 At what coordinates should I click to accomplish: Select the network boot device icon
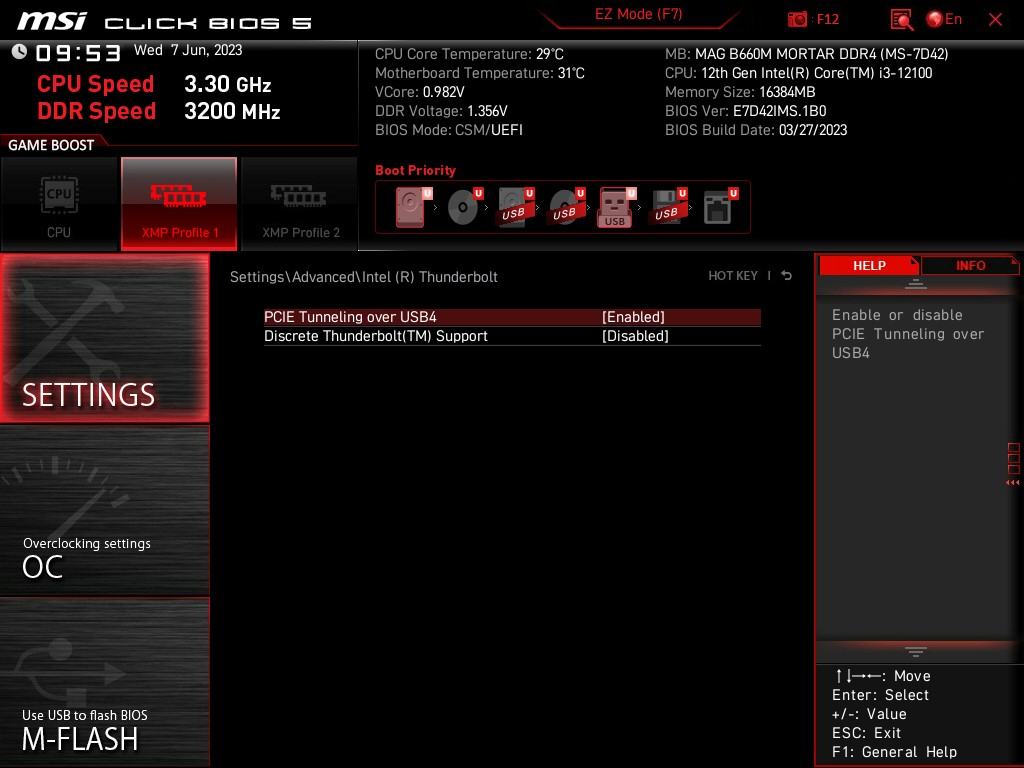[720, 207]
